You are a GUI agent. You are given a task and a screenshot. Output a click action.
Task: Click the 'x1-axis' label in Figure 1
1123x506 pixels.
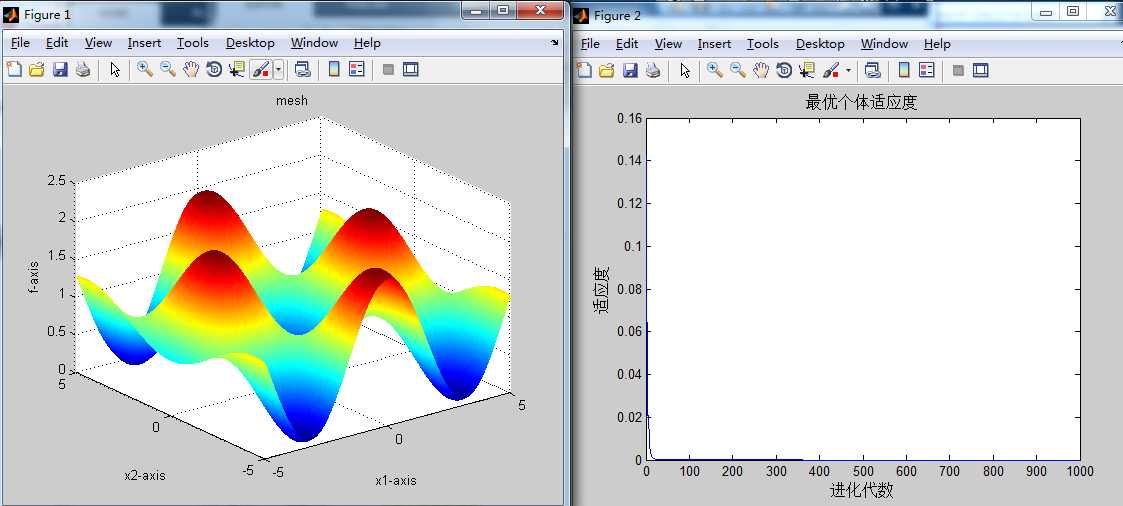pyautogui.click(x=395, y=480)
